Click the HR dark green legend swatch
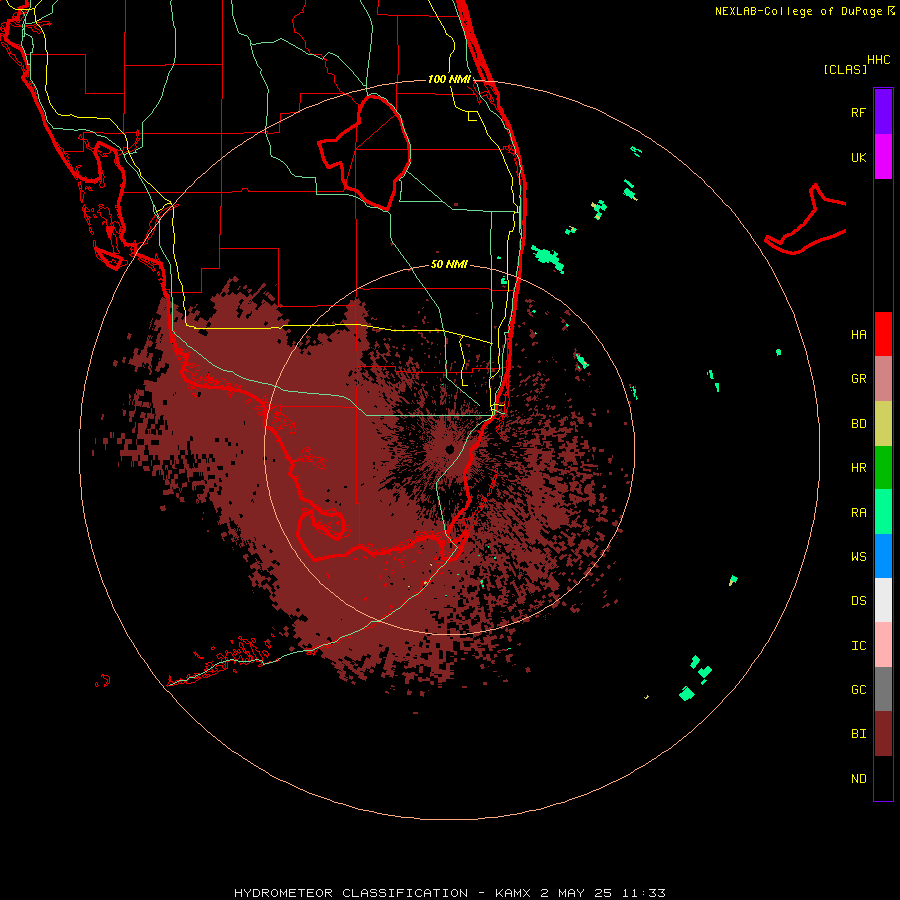This screenshot has height=900, width=900. [883, 467]
